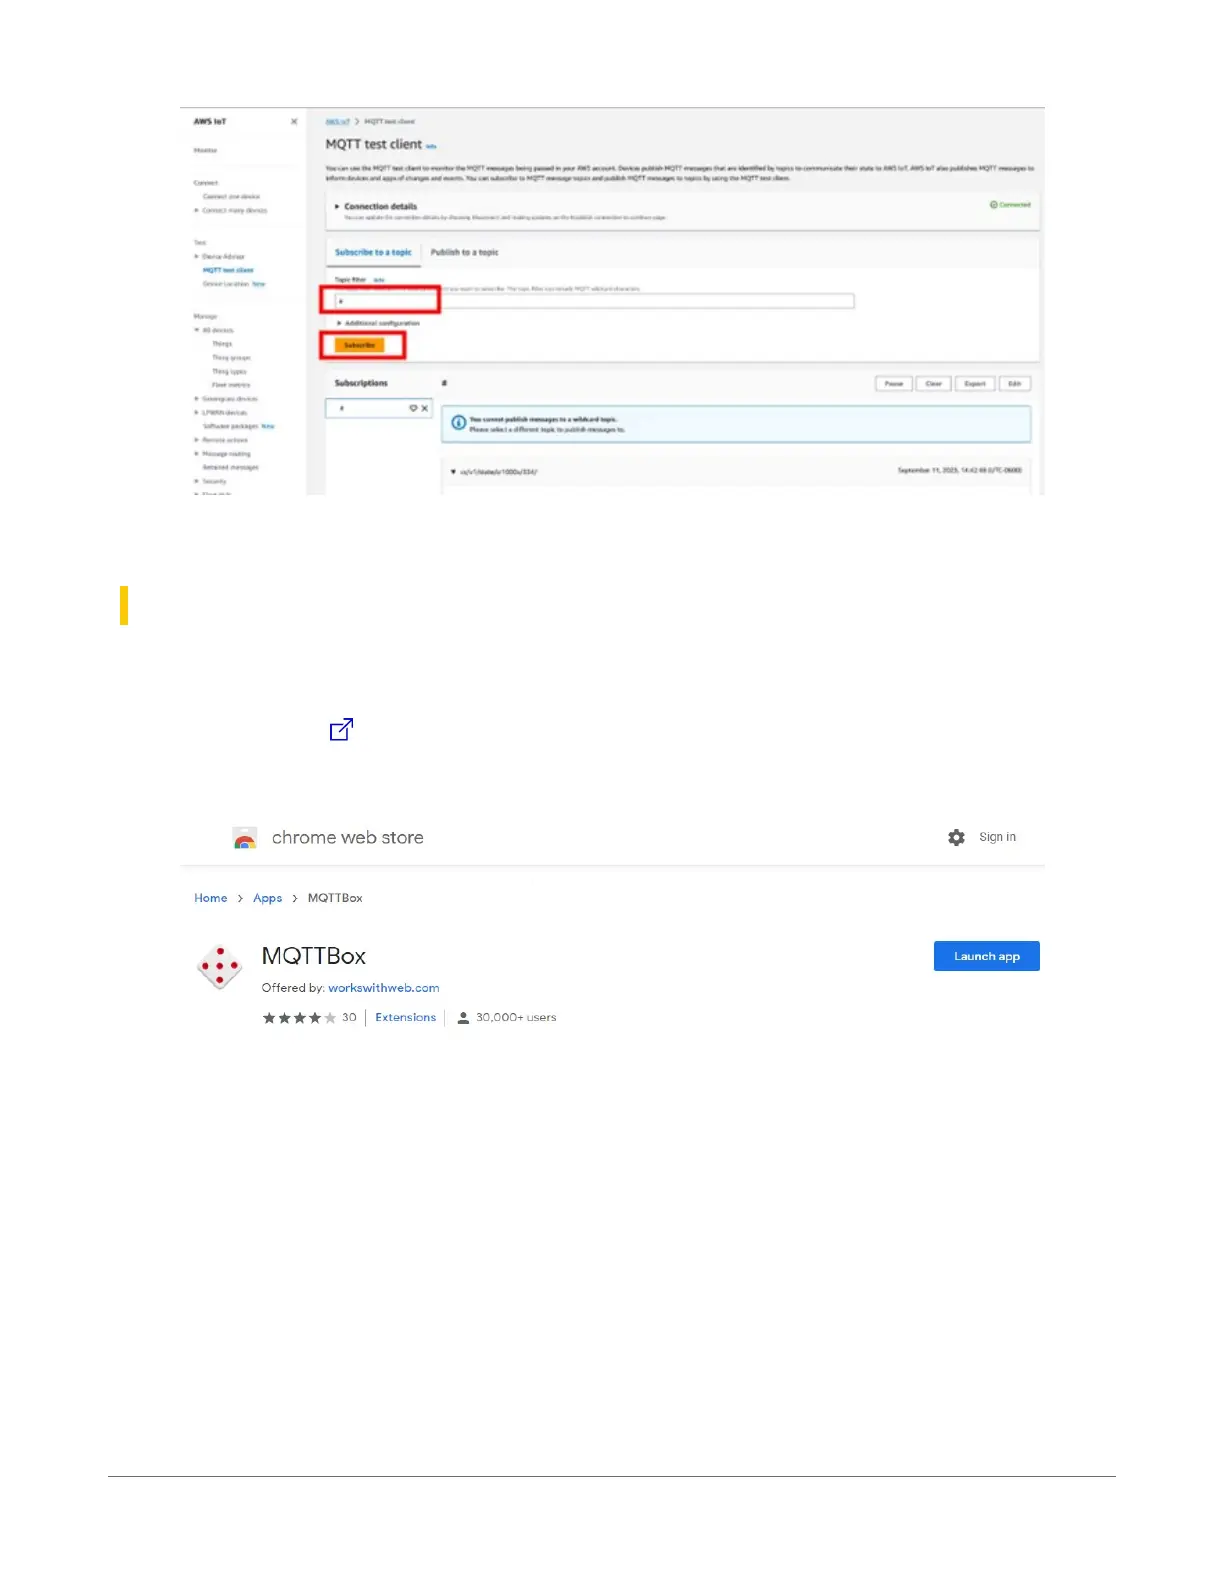
Task: Open Chrome Web Store settings gear
Action: tap(957, 837)
